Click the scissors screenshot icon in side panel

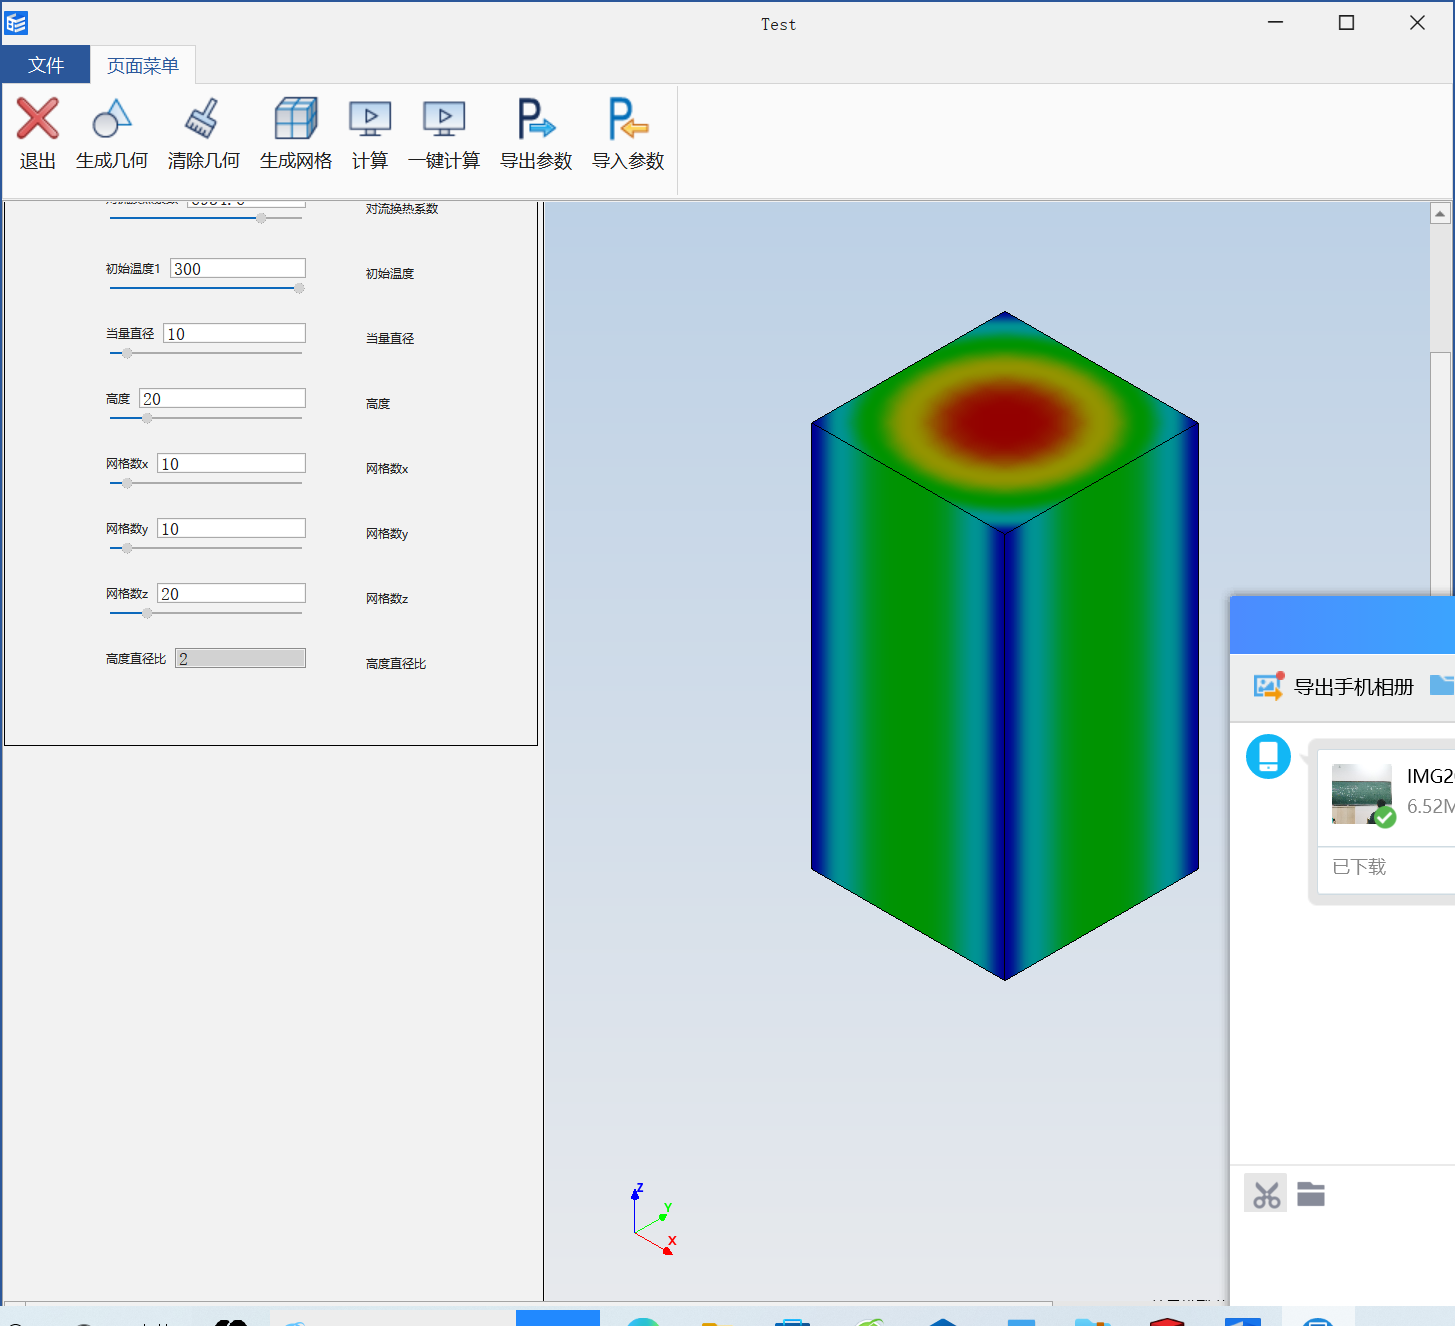tap(1266, 1194)
